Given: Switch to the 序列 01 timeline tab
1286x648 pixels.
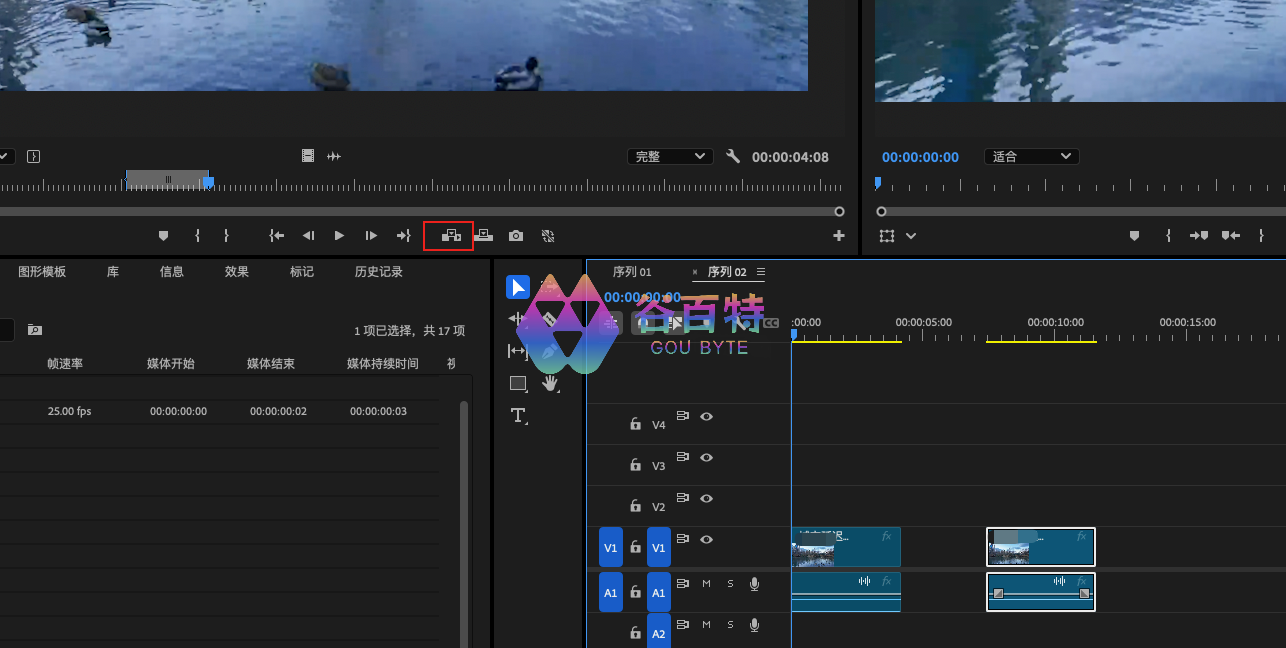Looking at the screenshot, I should pyautogui.click(x=632, y=272).
